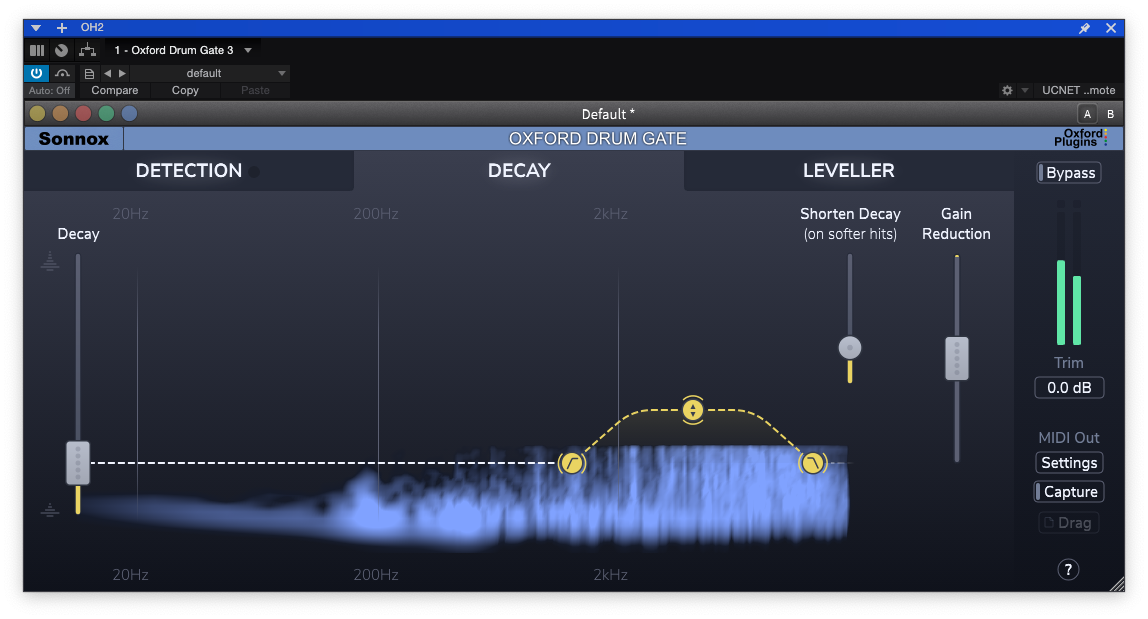Click the Oxford Plugins logo
Image resolution: width=1148 pixels, height=619 pixels.
coord(1081,138)
